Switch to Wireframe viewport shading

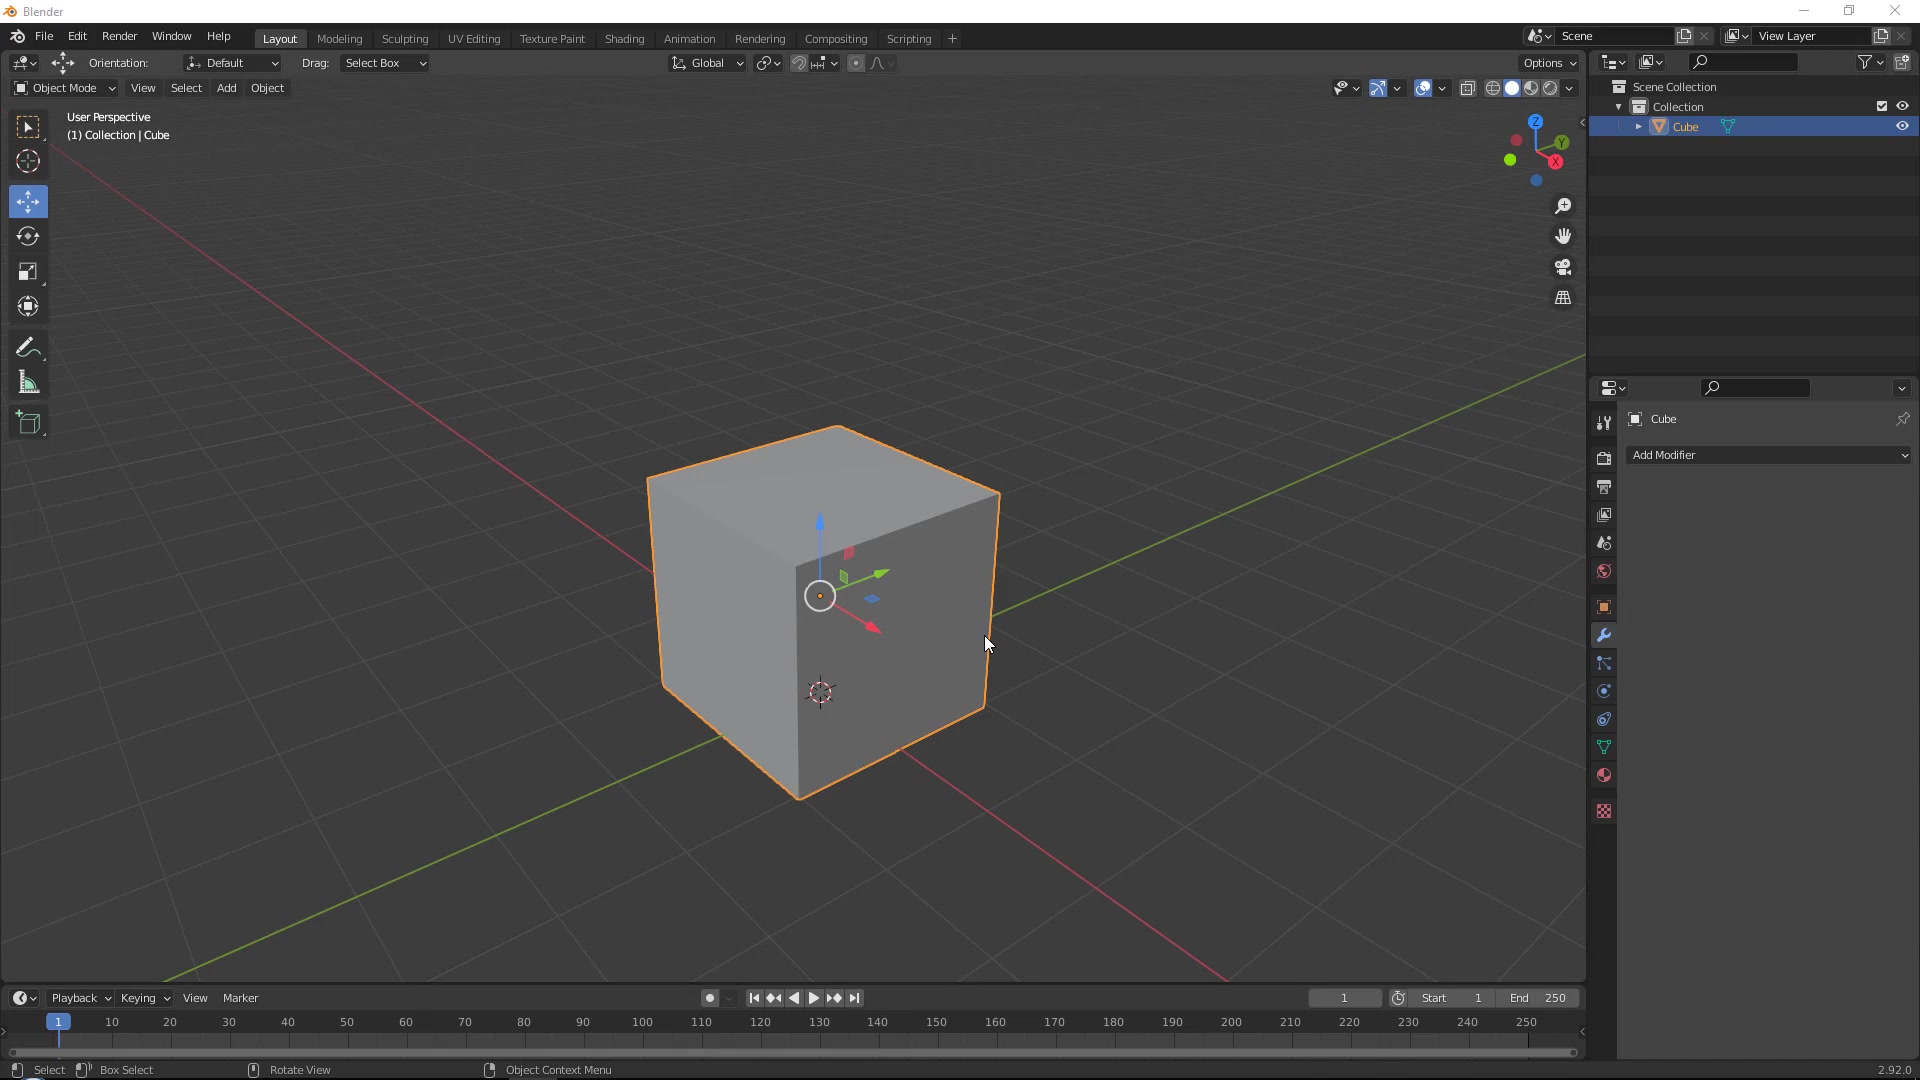1493,88
